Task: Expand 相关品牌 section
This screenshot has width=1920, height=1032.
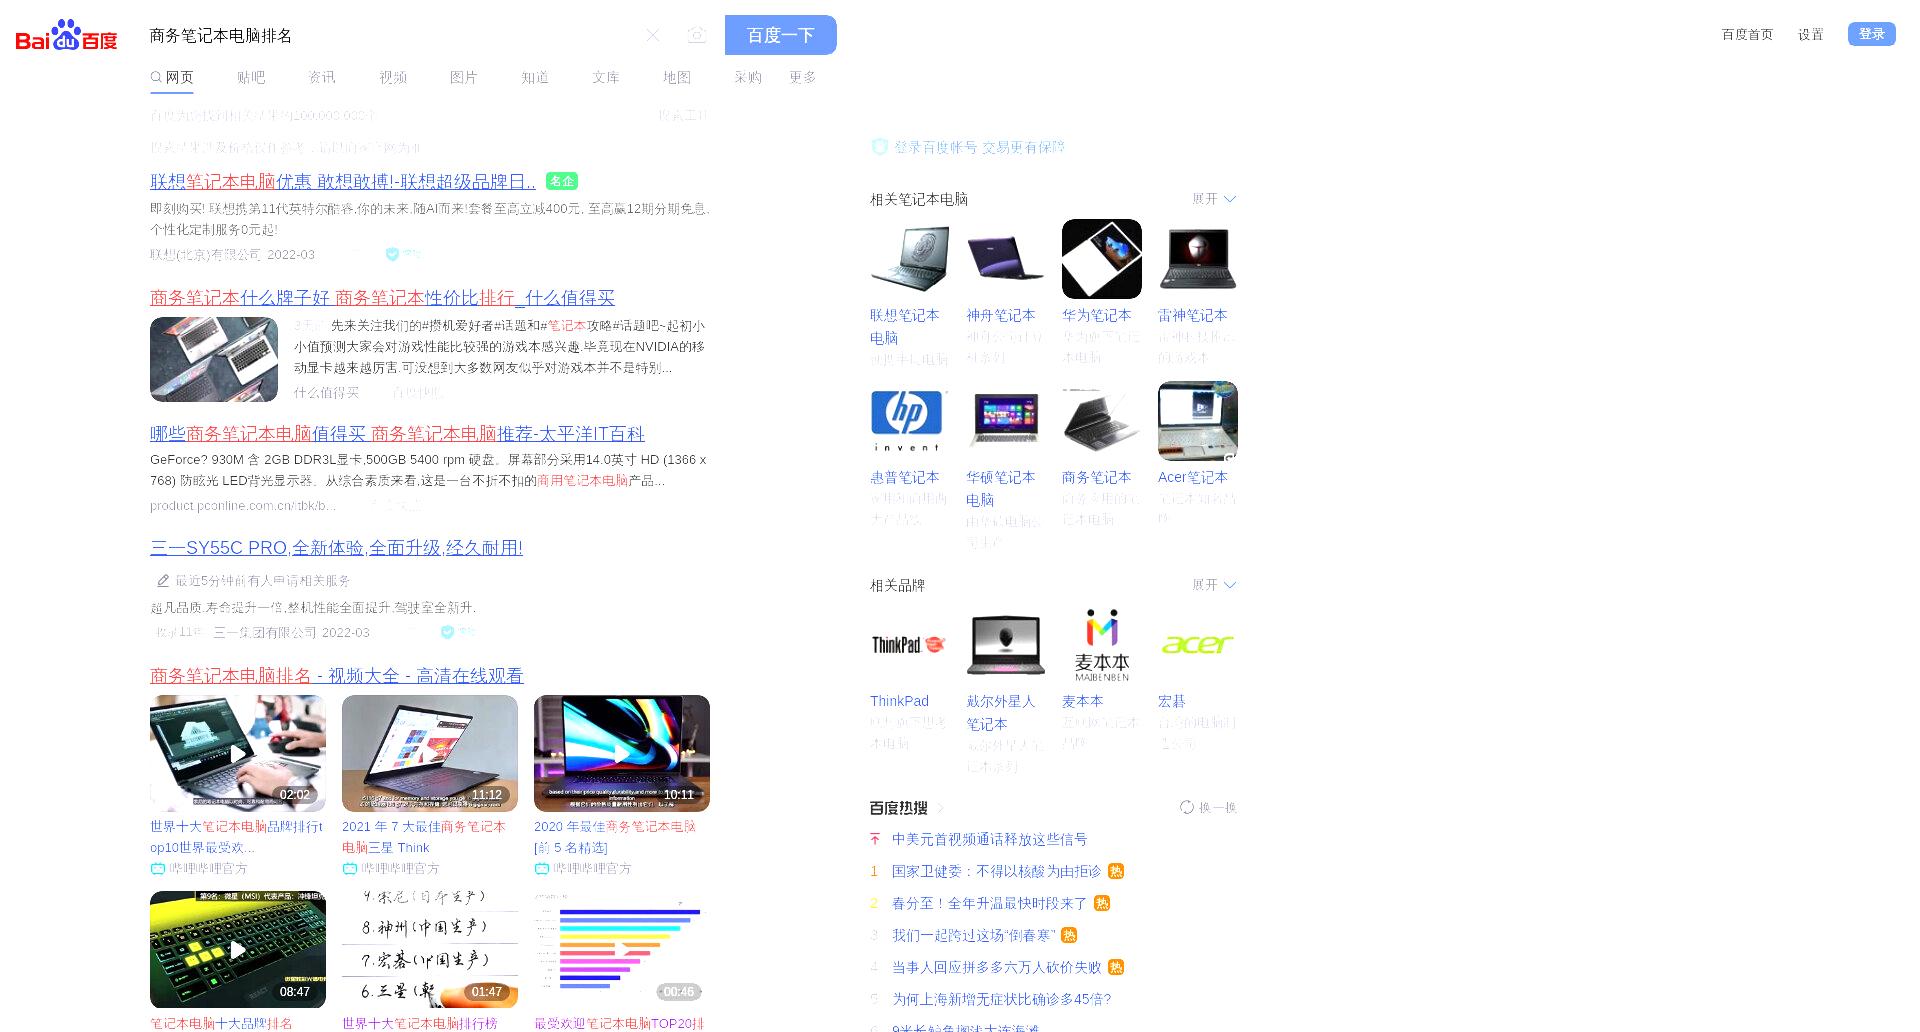Action: tap(1214, 585)
